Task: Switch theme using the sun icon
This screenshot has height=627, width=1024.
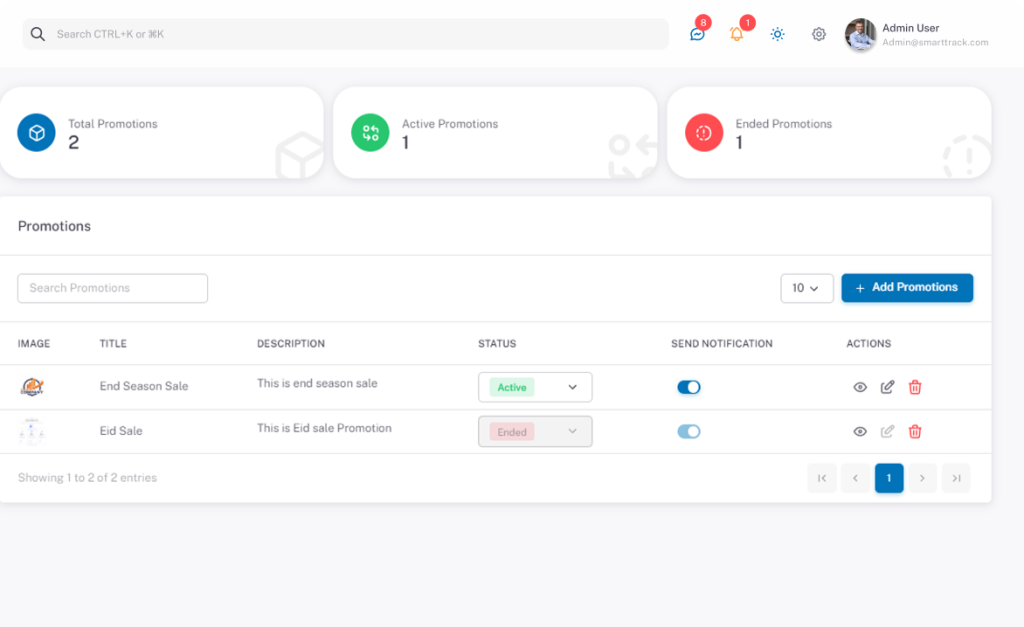Action: click(x=777, y=34)
